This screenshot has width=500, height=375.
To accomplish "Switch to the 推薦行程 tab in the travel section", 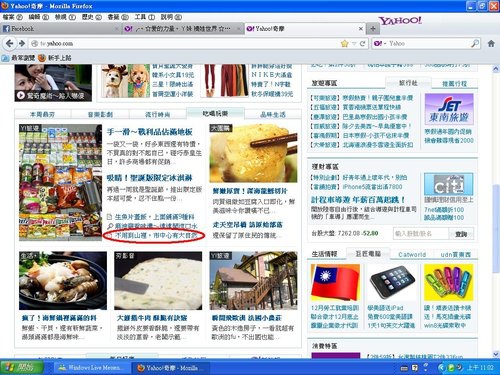I will point(454,84).
